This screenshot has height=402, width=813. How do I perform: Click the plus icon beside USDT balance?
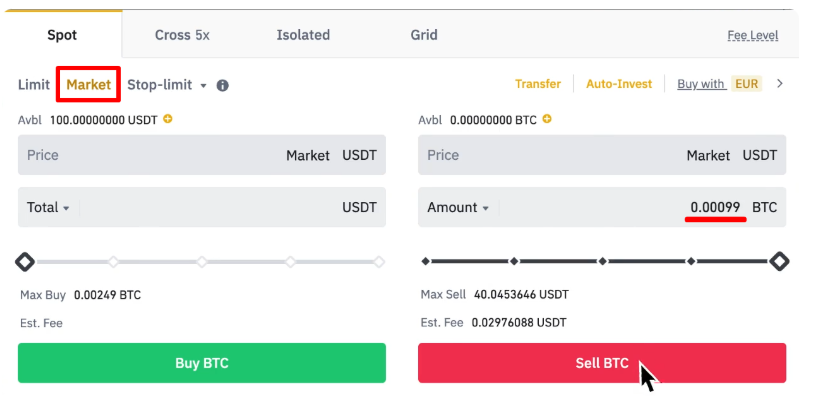[x=168, y=119]
